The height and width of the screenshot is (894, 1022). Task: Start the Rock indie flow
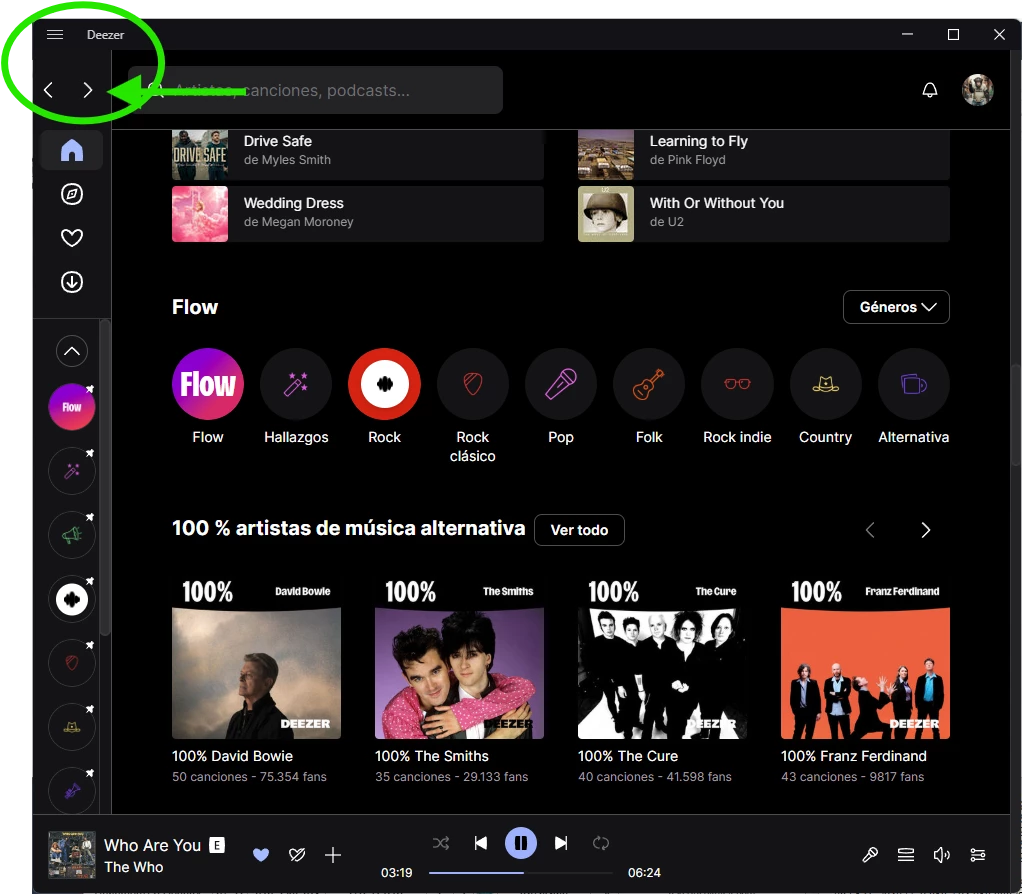pyautogui.click(x=737, y=384)
